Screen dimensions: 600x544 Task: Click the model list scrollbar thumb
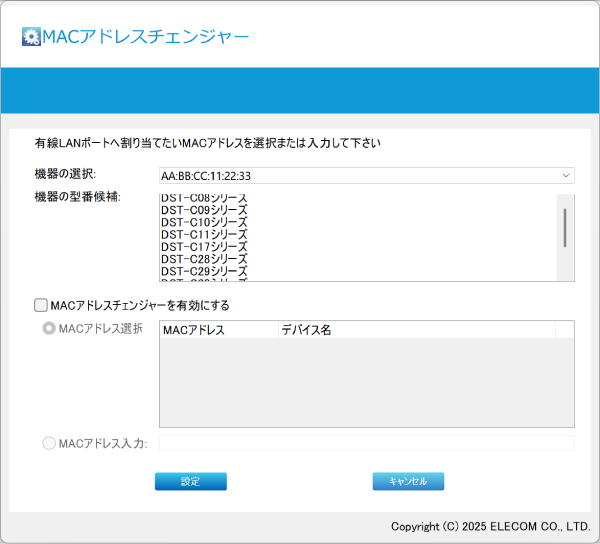point(566,227)
